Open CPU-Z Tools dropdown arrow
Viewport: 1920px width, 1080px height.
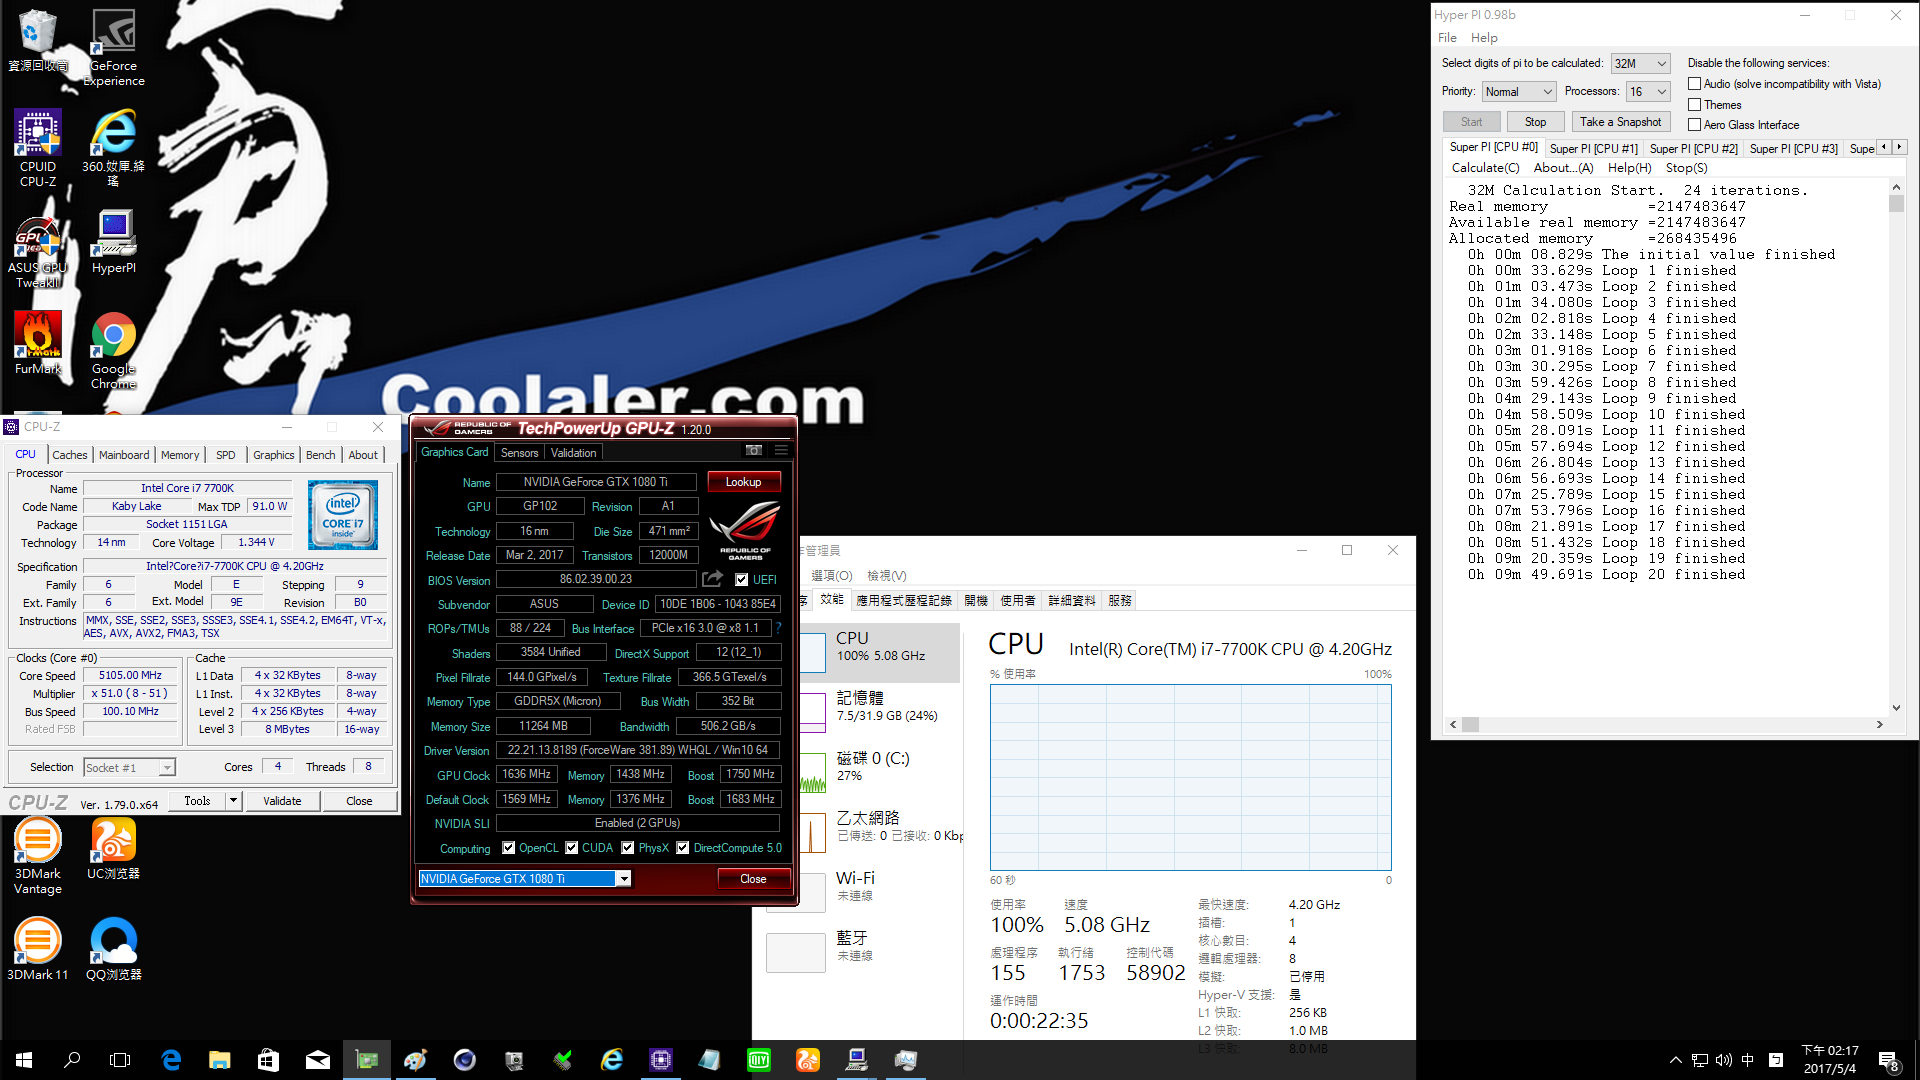(233, 801)
